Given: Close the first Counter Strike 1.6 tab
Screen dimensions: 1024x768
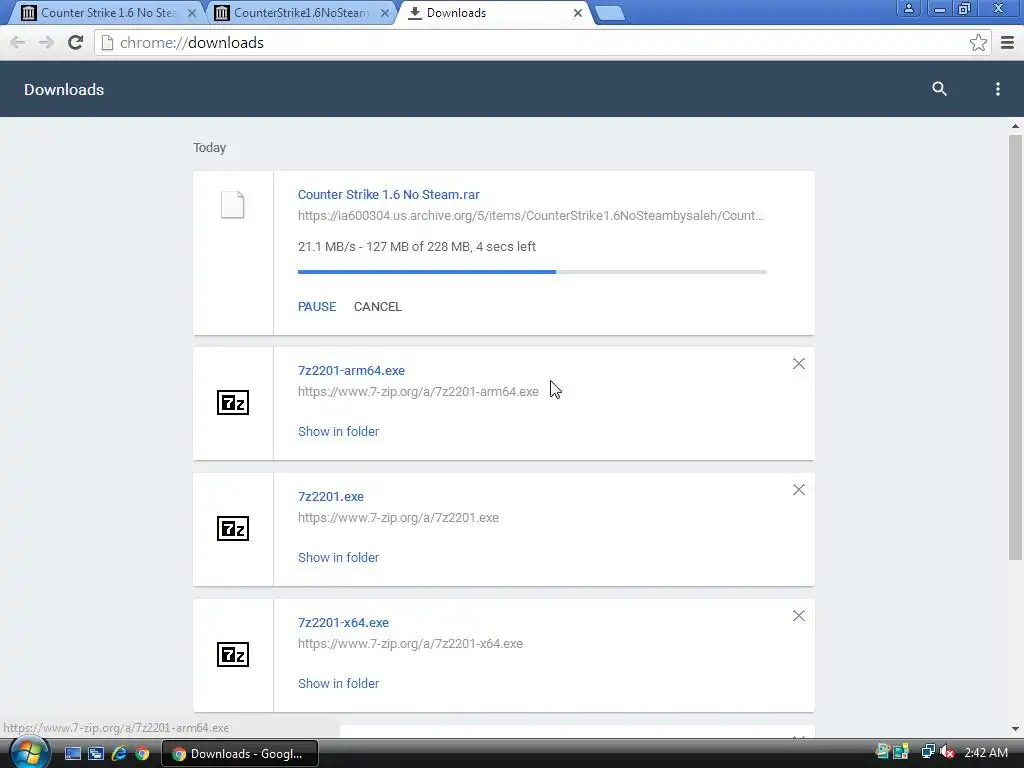Looking at the screenshot, I should pos(191,12).
